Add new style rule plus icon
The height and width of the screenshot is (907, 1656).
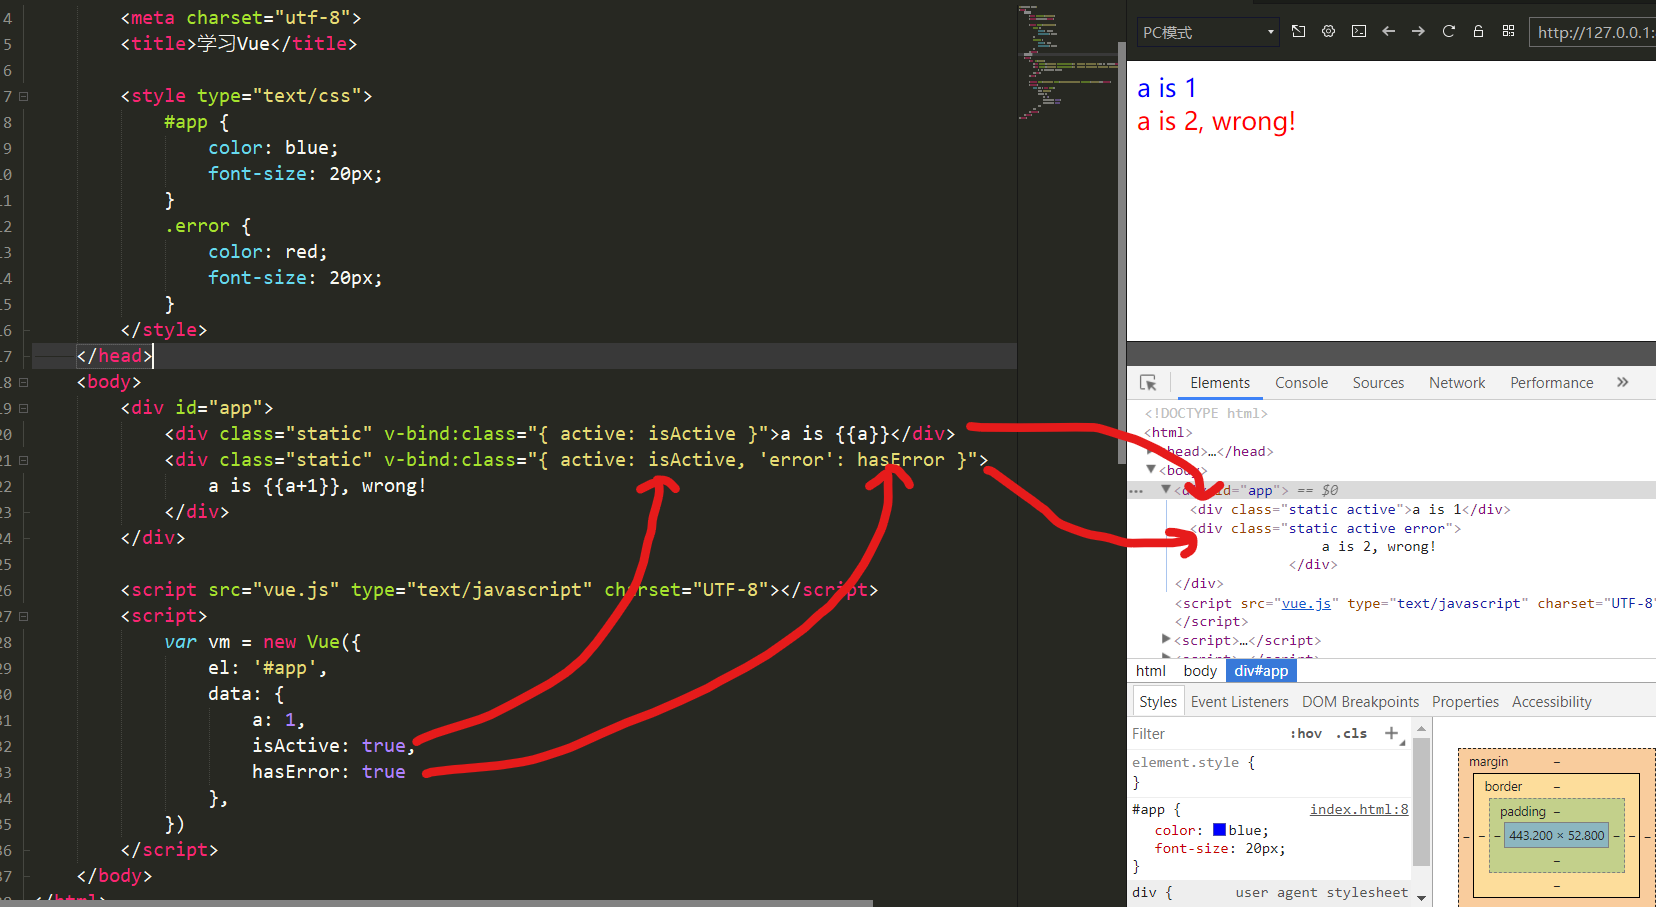point(1391,733)
